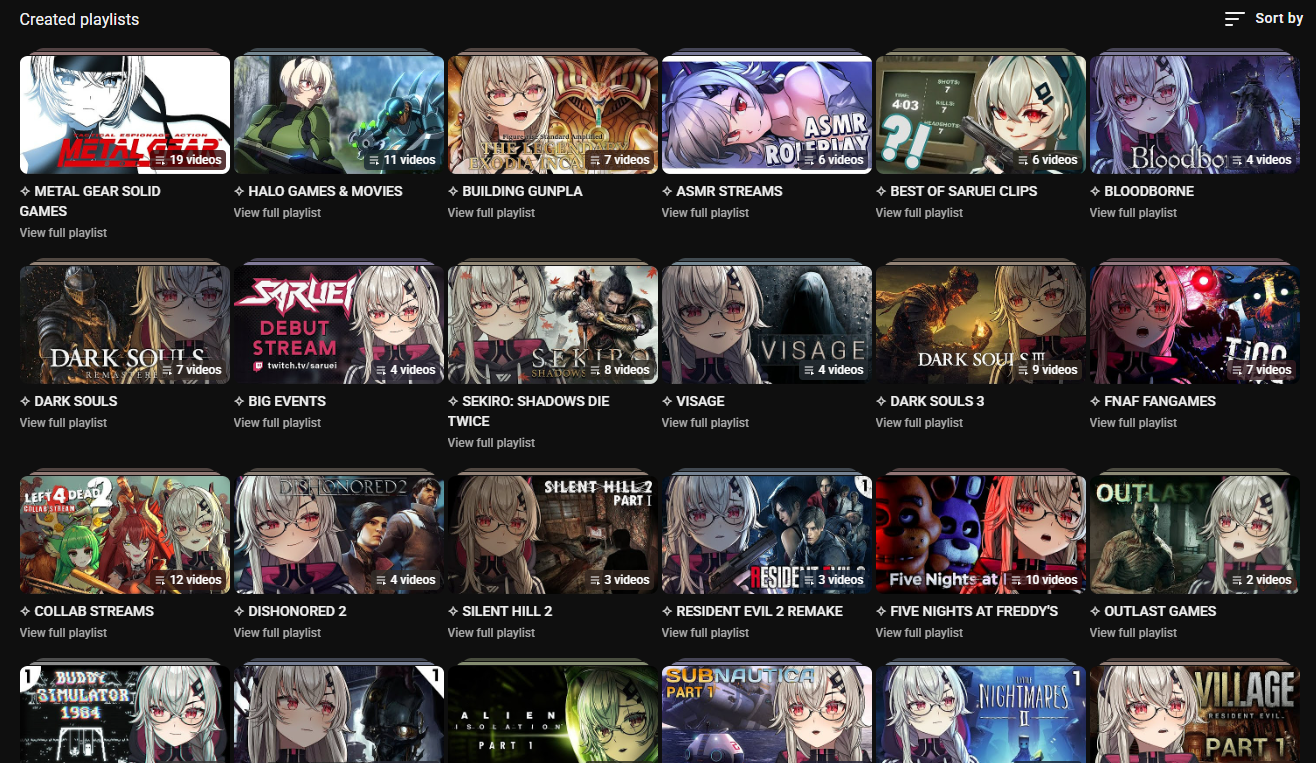Click the COLLAB STREAMS title

(88, 611)
